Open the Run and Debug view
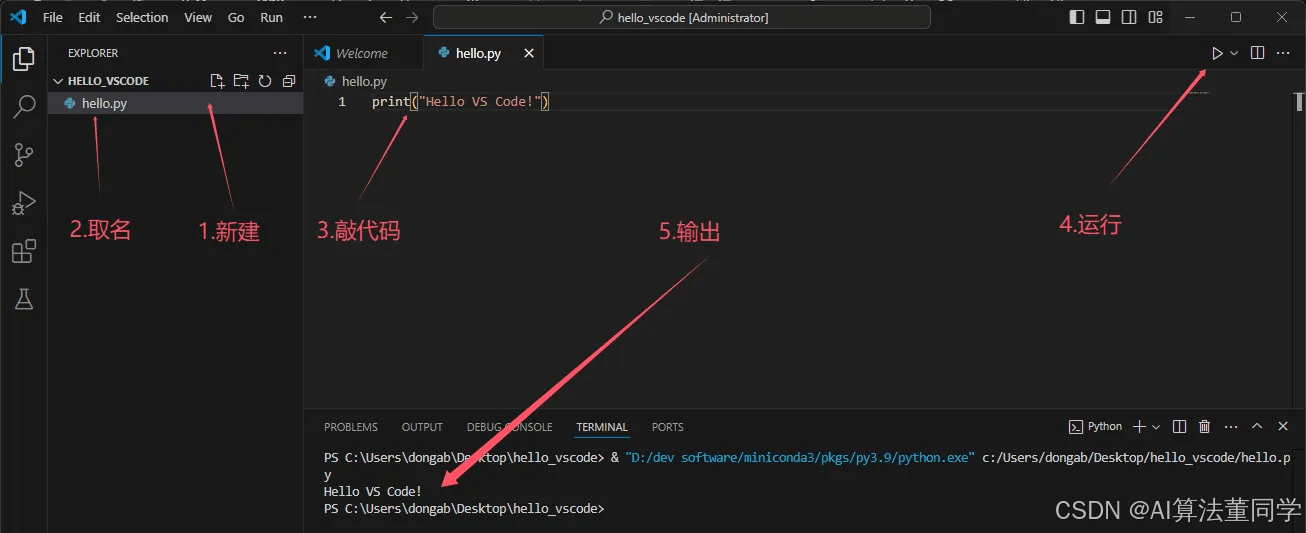 (24, 203)
